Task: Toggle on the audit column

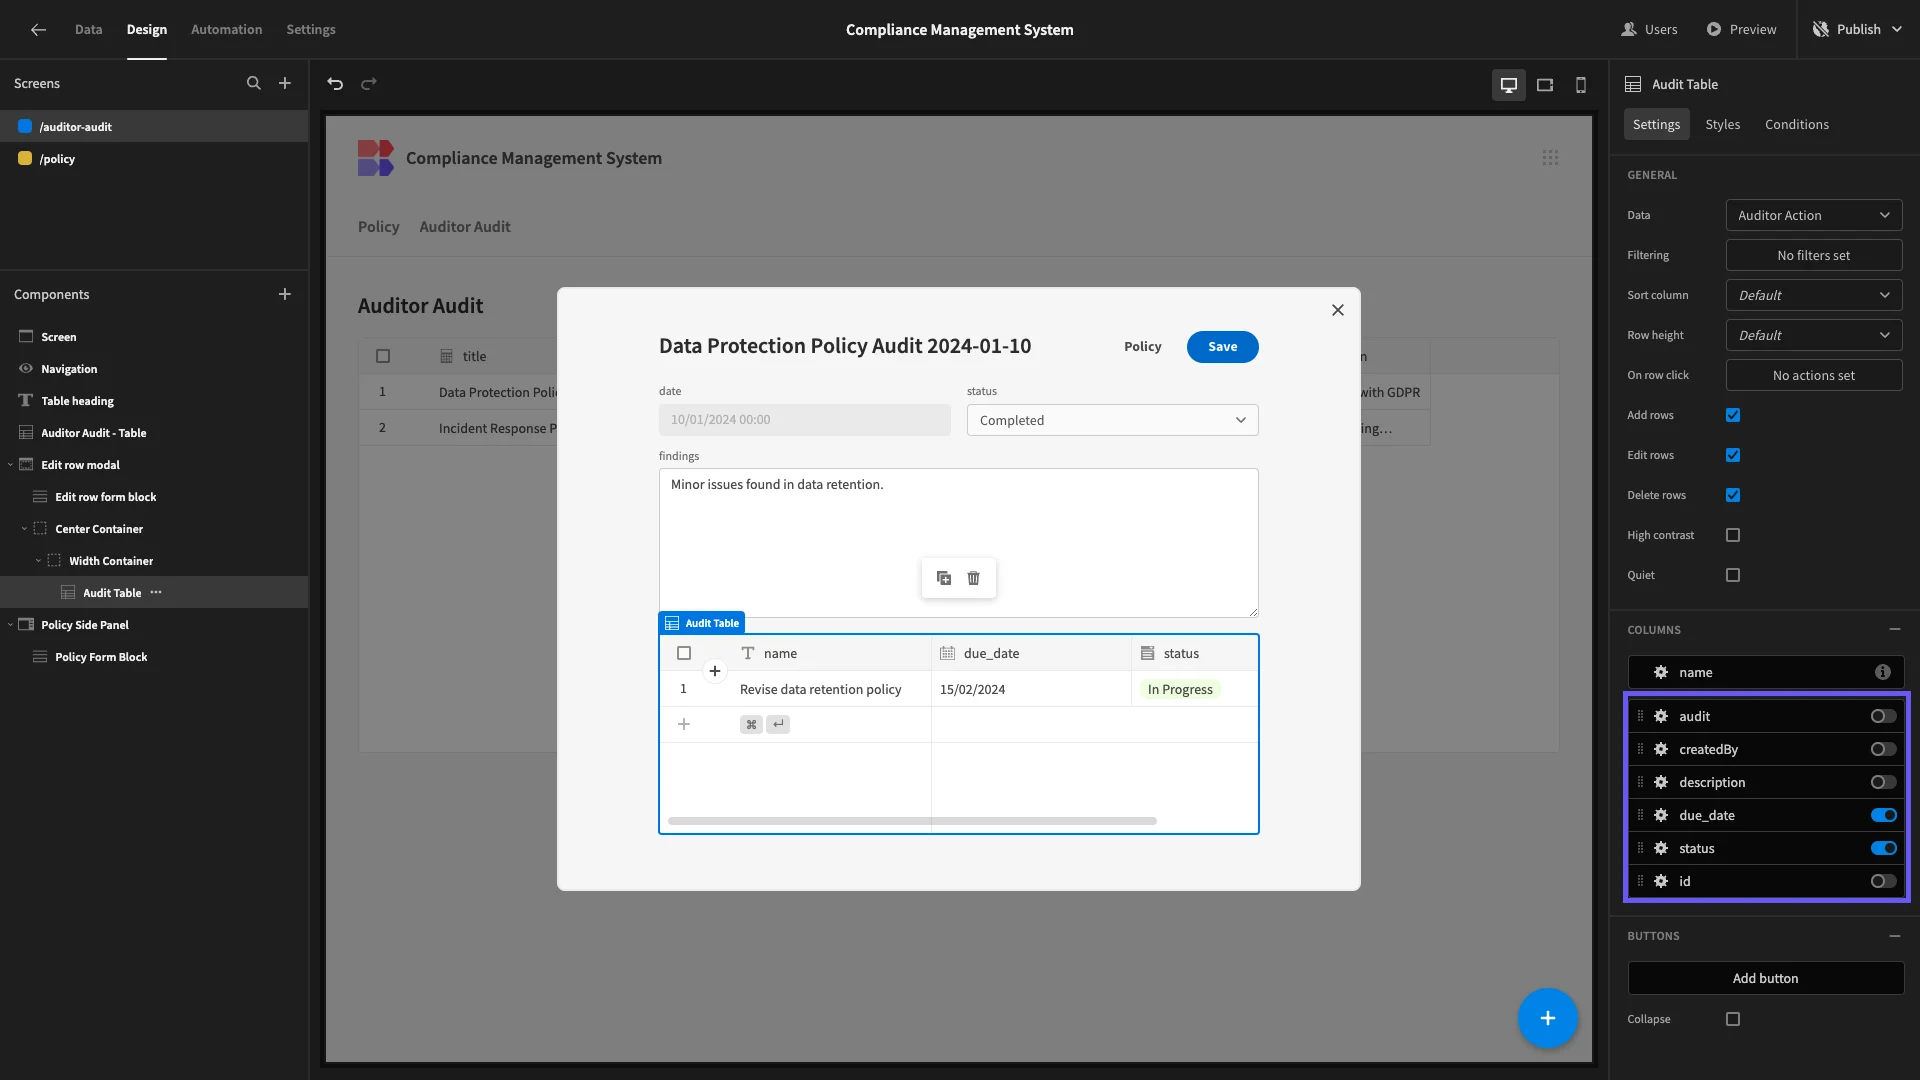Action: 1884,716
